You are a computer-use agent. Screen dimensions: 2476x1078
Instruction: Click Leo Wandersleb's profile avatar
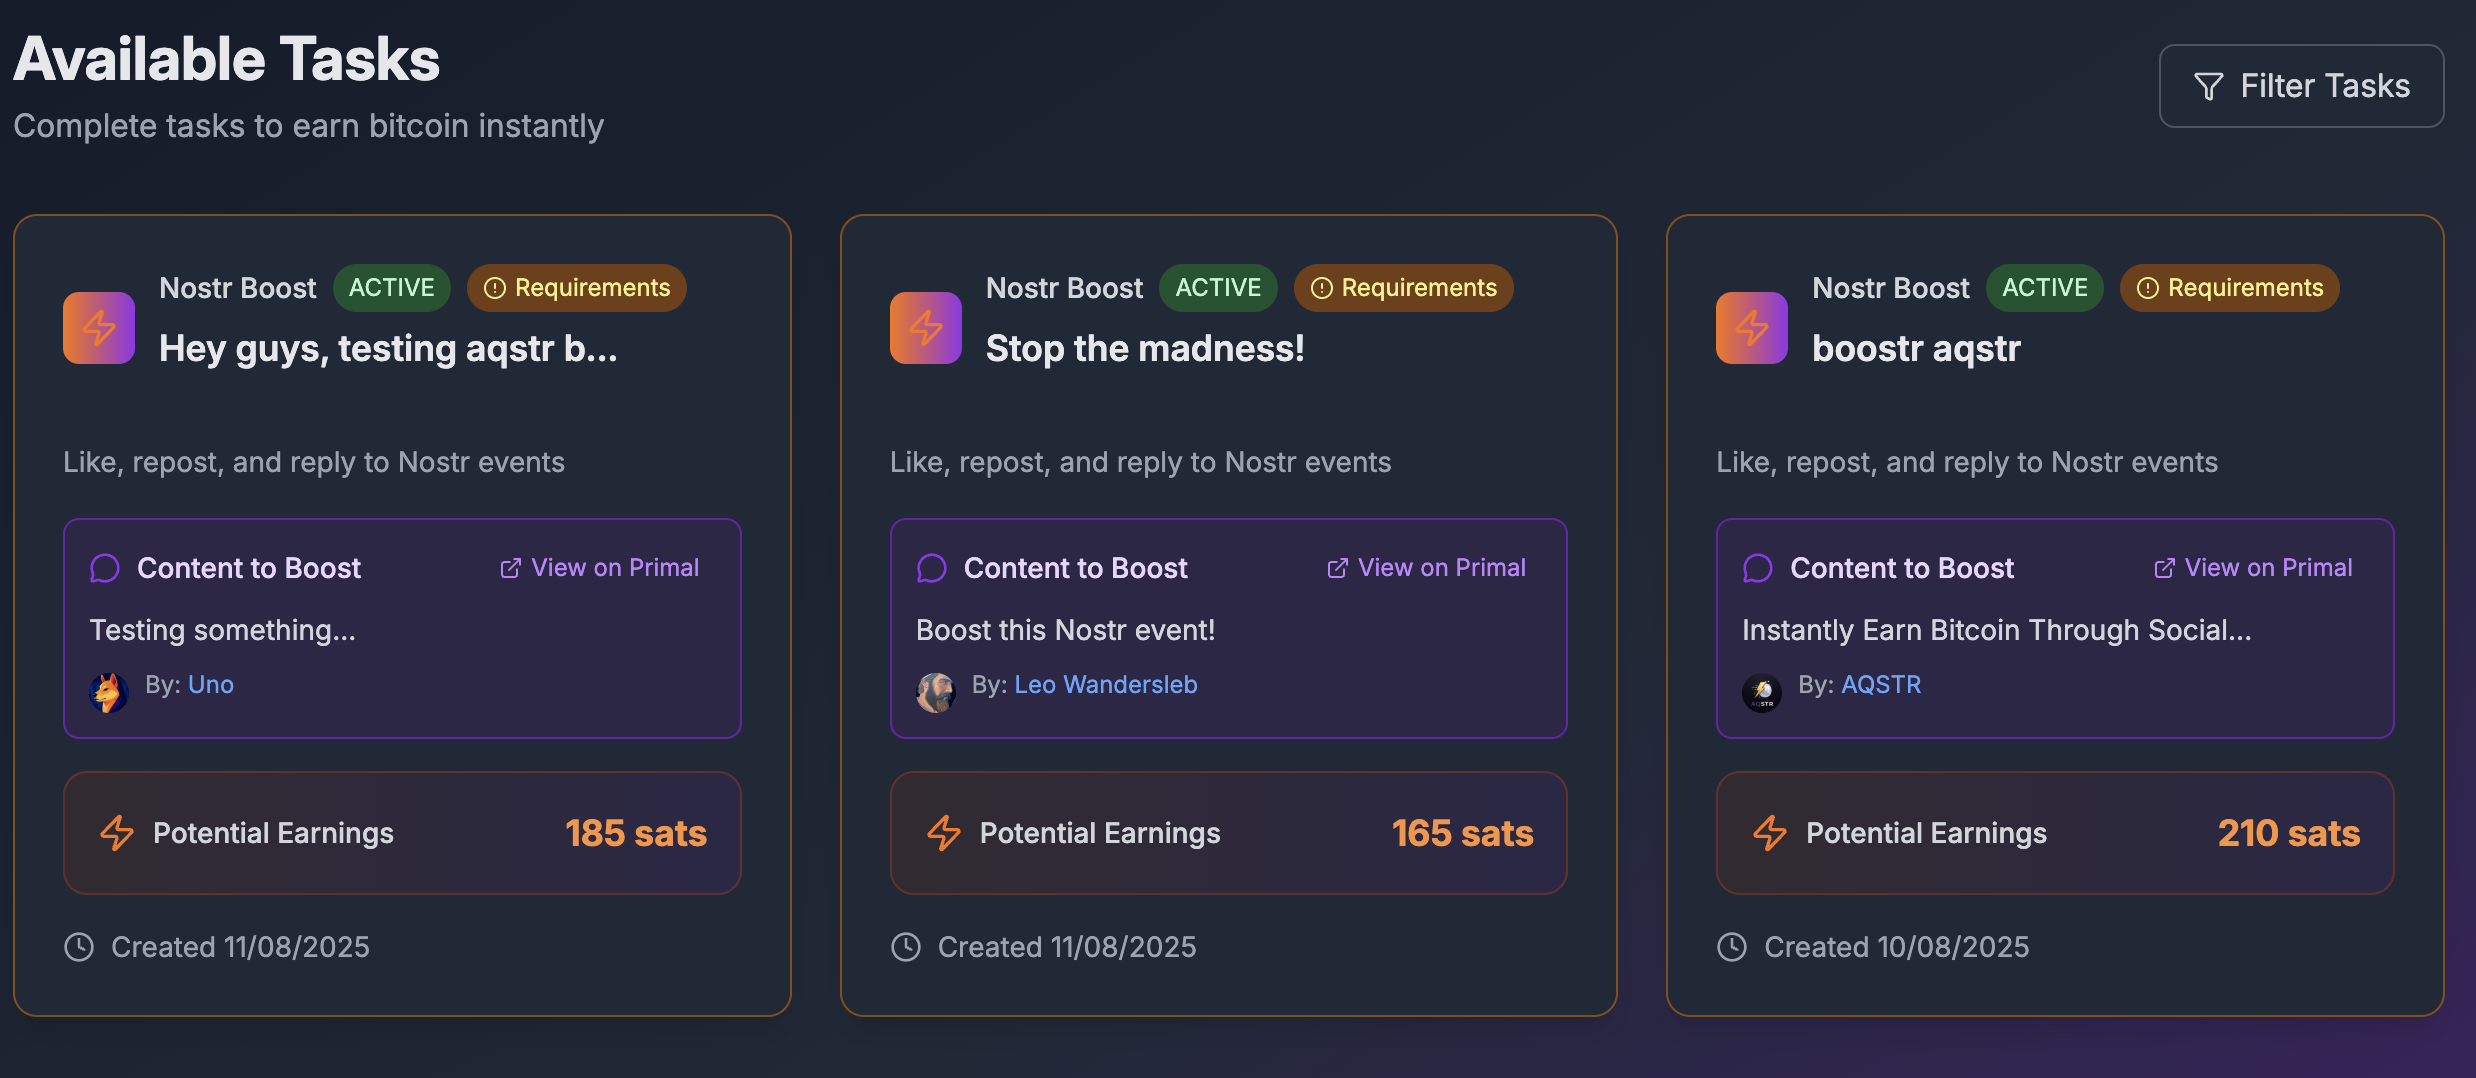[x=936, y=692]
